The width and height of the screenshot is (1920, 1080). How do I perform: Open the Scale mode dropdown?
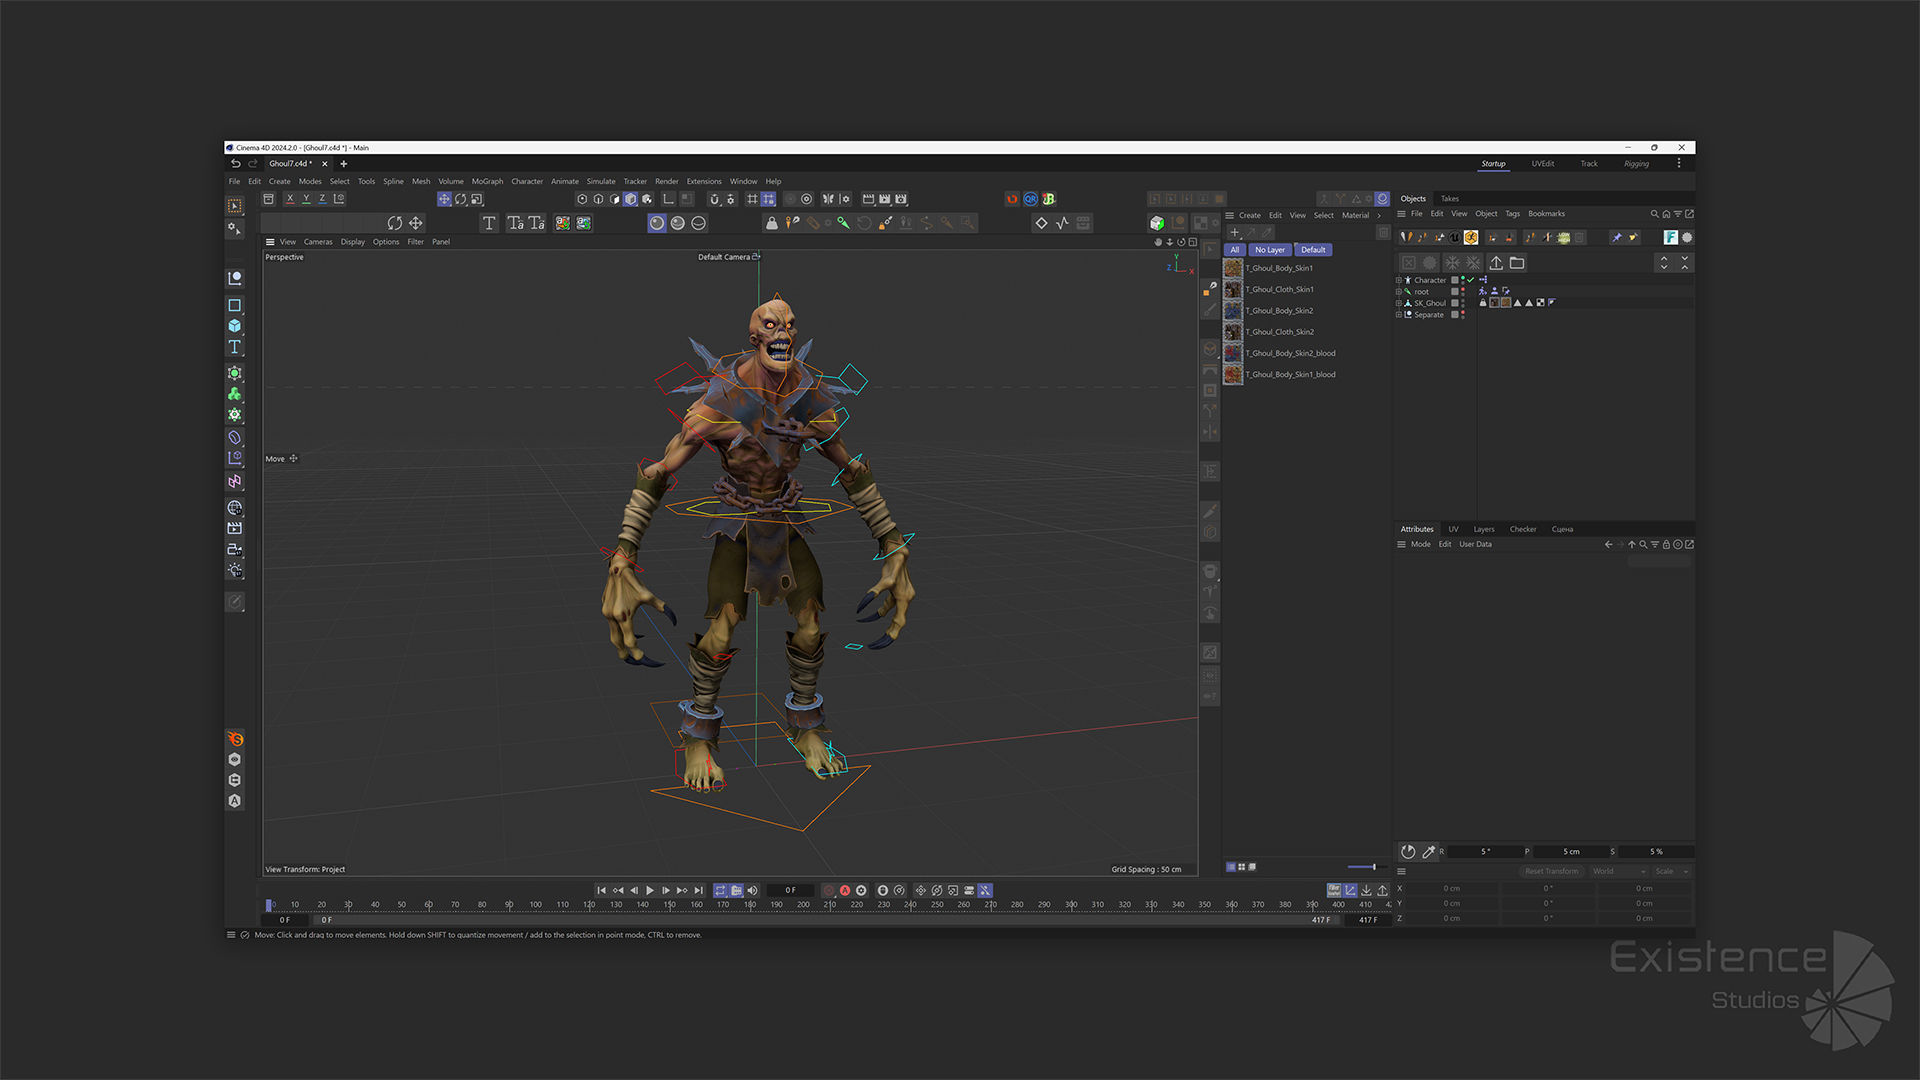(1671, 871)
